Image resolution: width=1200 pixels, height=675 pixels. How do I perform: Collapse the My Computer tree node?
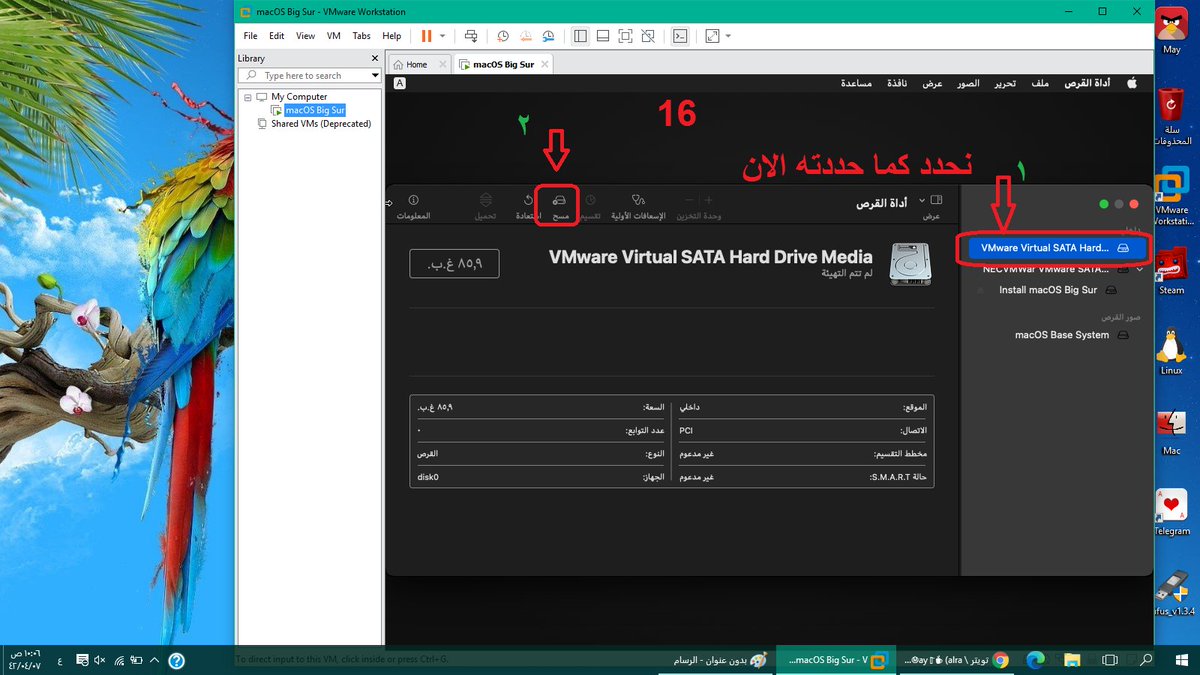(247, 97)
